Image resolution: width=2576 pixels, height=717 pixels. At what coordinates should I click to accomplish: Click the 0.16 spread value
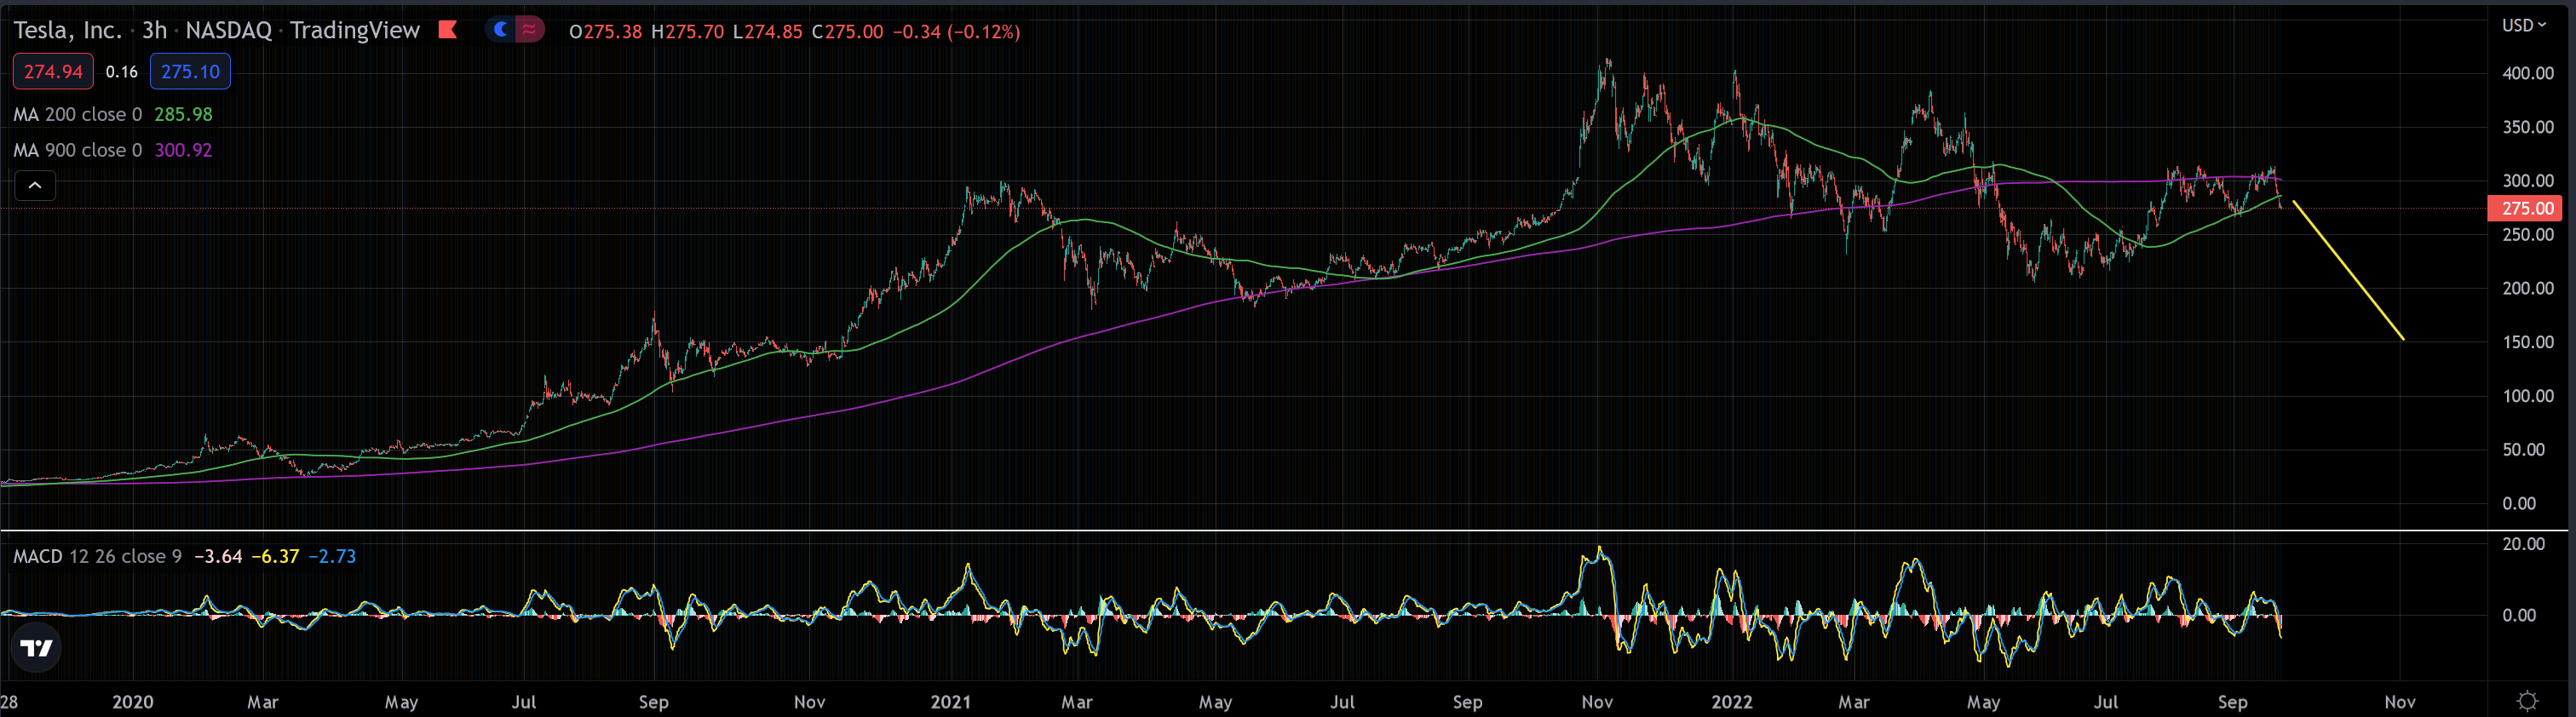(x=121, y=72)
